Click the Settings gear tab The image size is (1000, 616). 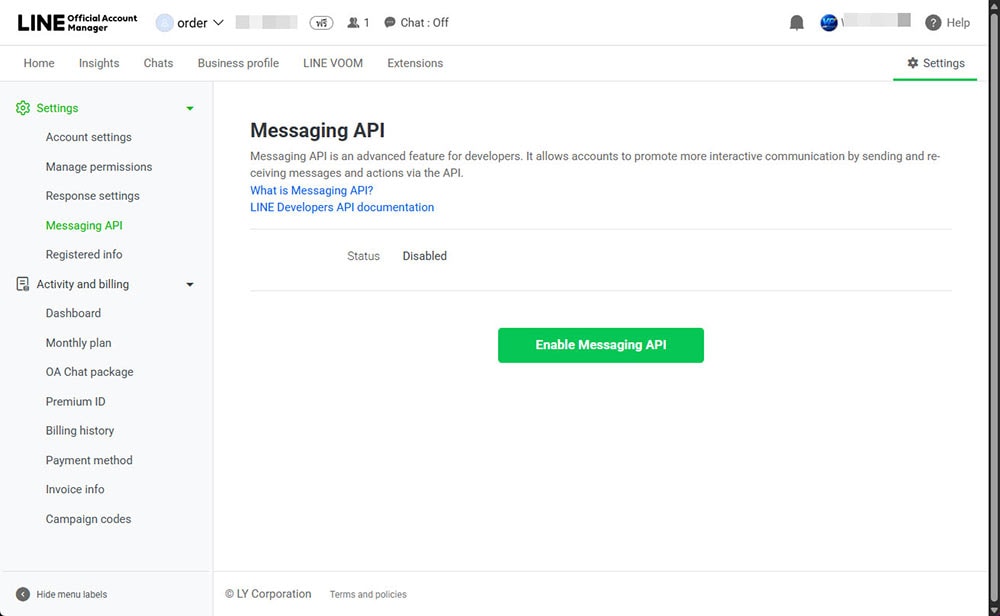coord(936,63)
